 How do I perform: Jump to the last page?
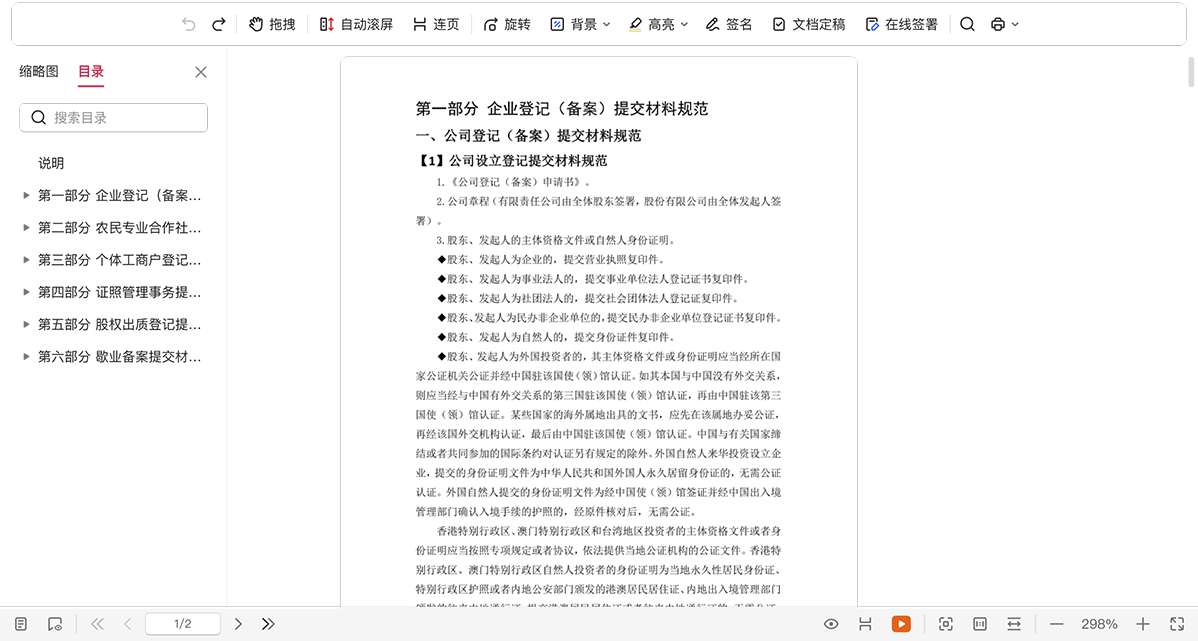268,624
